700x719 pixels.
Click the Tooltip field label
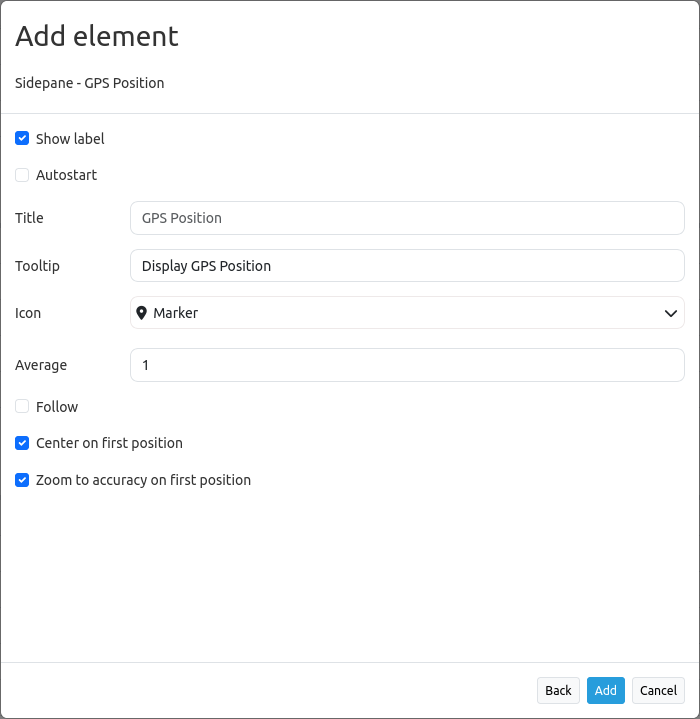37,266
